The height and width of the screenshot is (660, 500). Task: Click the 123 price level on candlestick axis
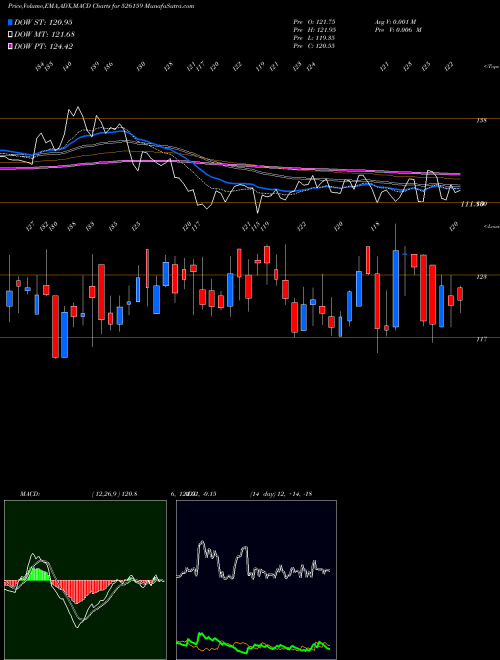pos(481,277)
